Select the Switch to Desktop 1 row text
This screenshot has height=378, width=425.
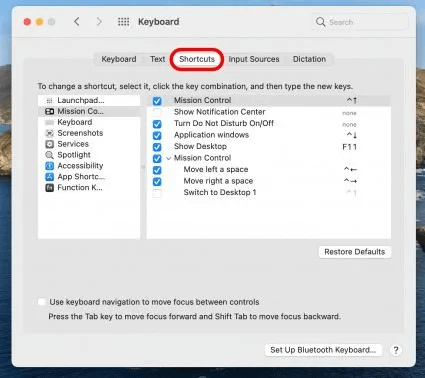click(x=220, y=193)
